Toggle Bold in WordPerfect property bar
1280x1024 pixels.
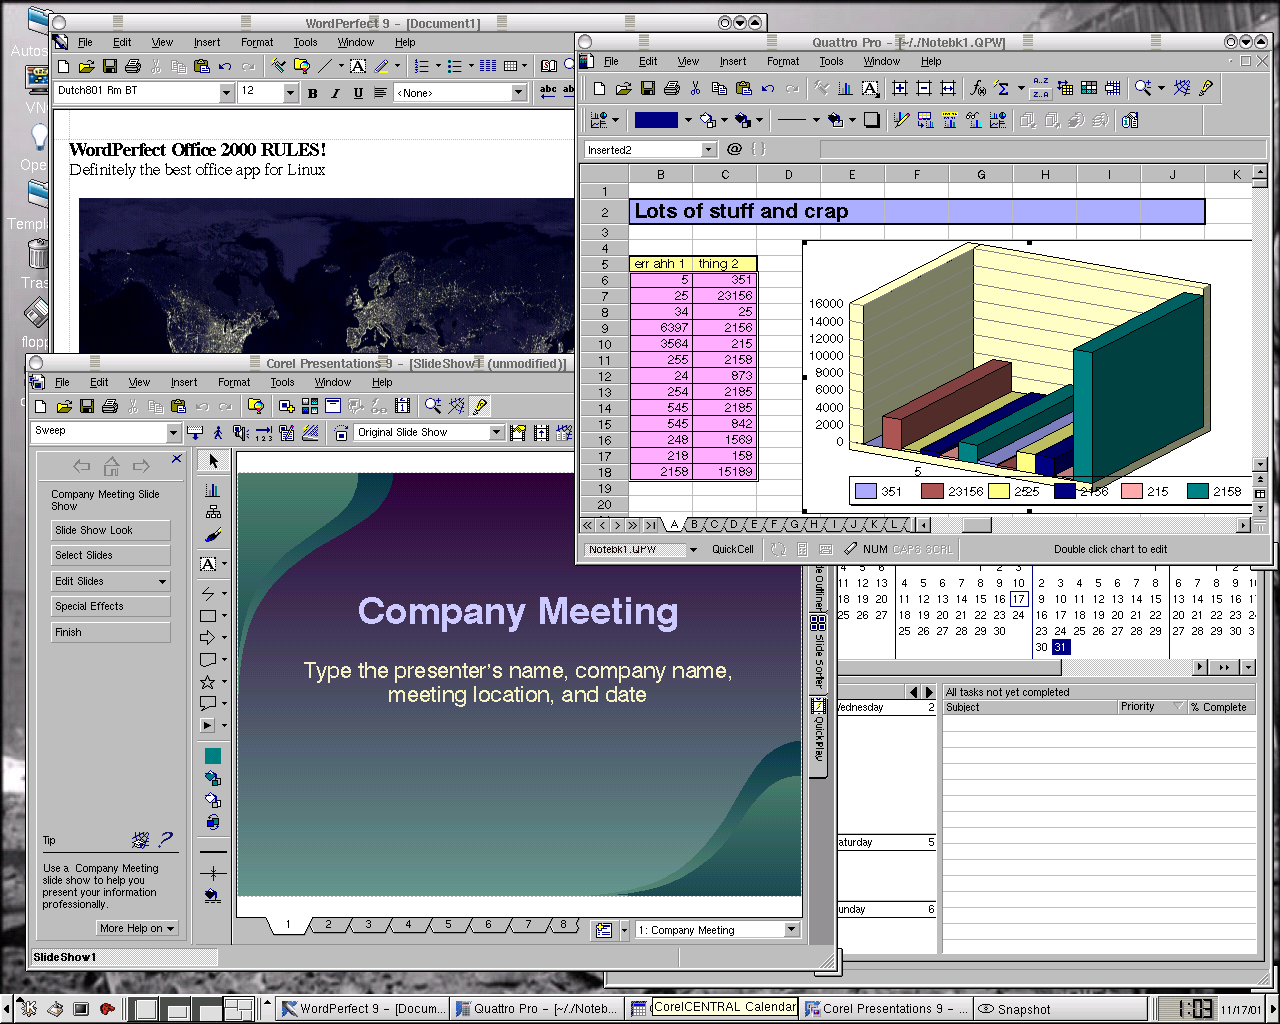(x=312, y=93)
